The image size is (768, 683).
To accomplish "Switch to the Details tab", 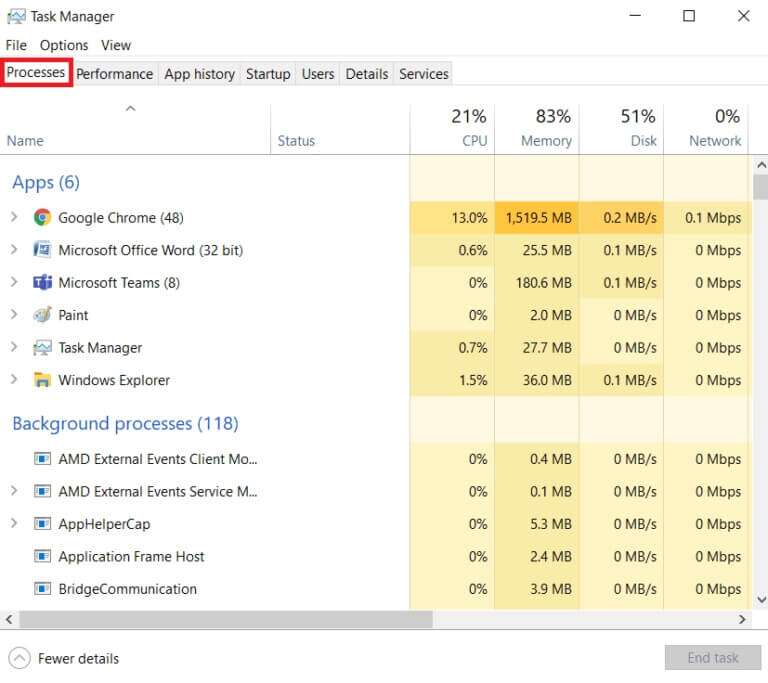I will coord(367,74).
